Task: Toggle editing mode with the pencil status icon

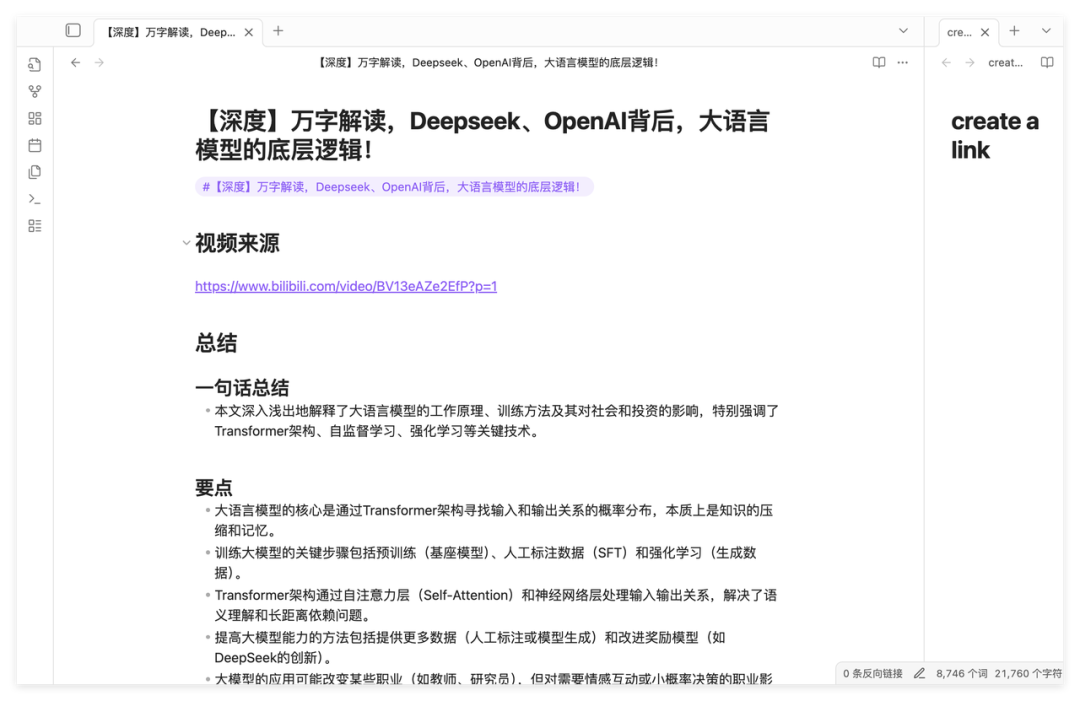Action: pyautogui.click(x=920, y=673)
